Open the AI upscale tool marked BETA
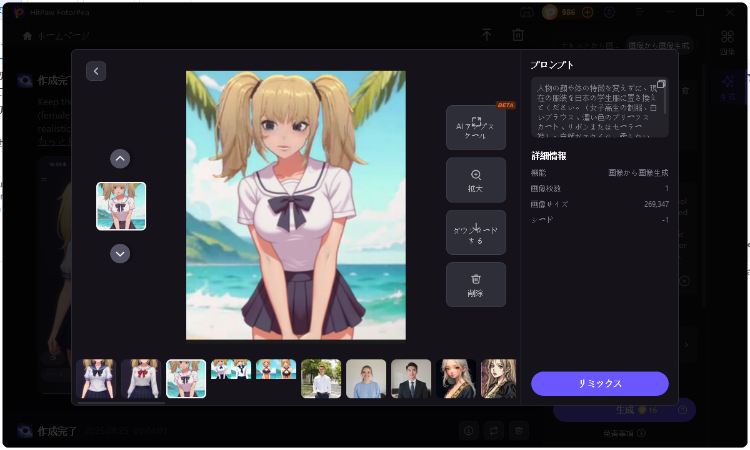 point(476,127)
